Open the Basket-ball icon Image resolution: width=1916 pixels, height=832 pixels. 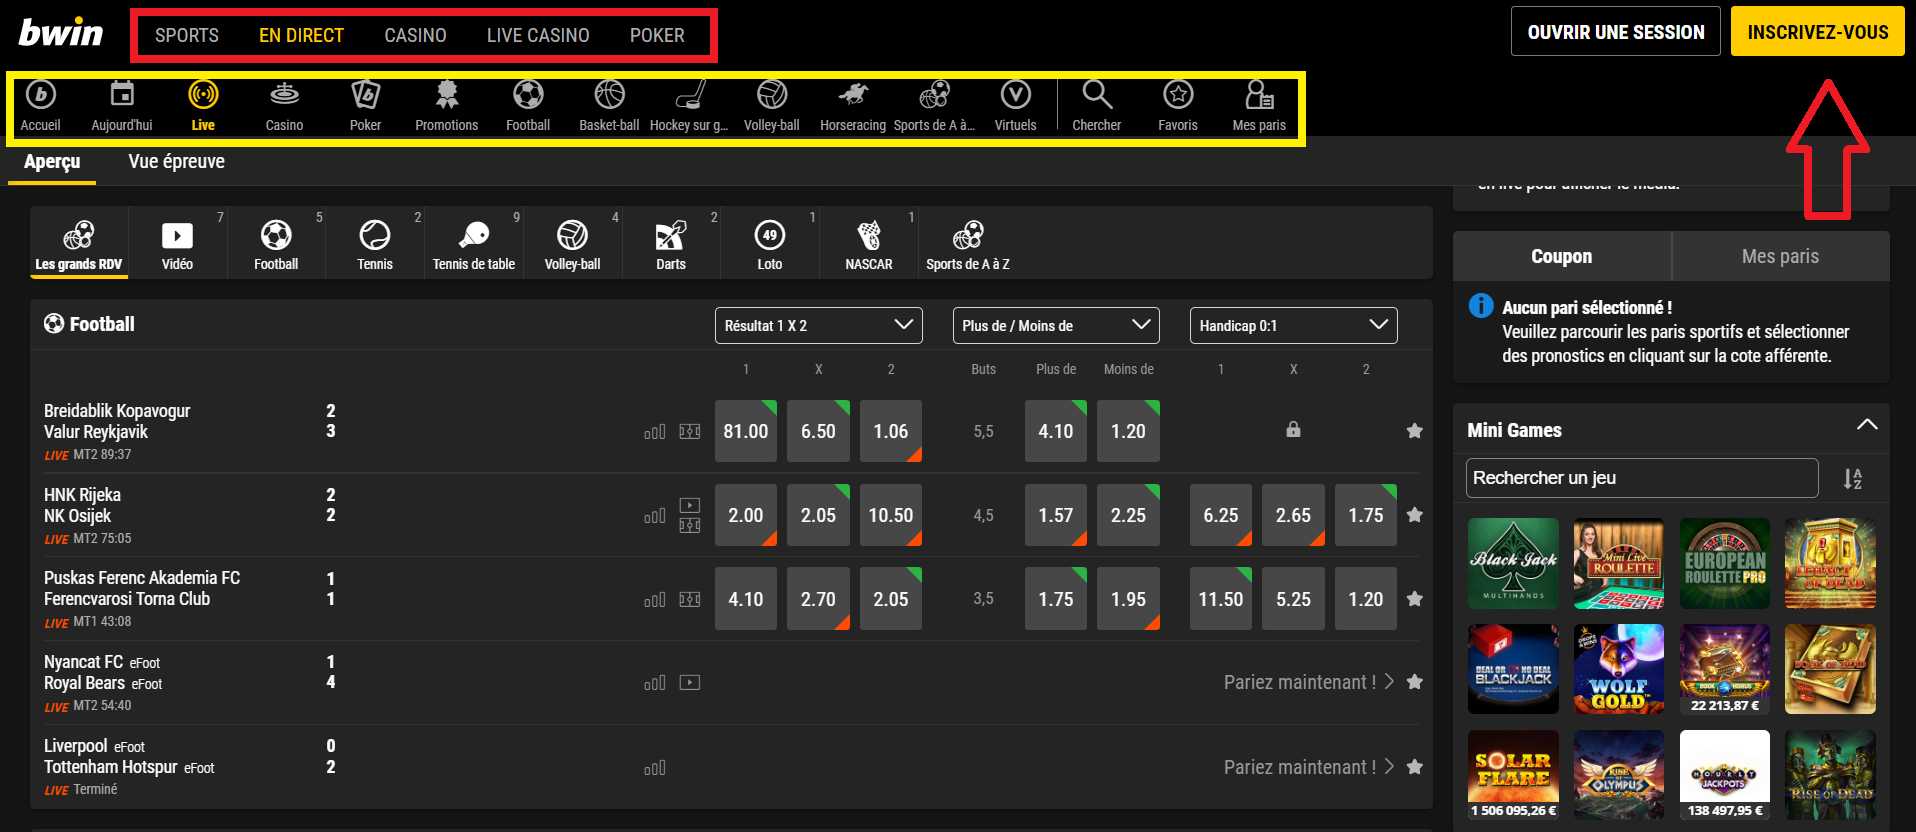609,105
